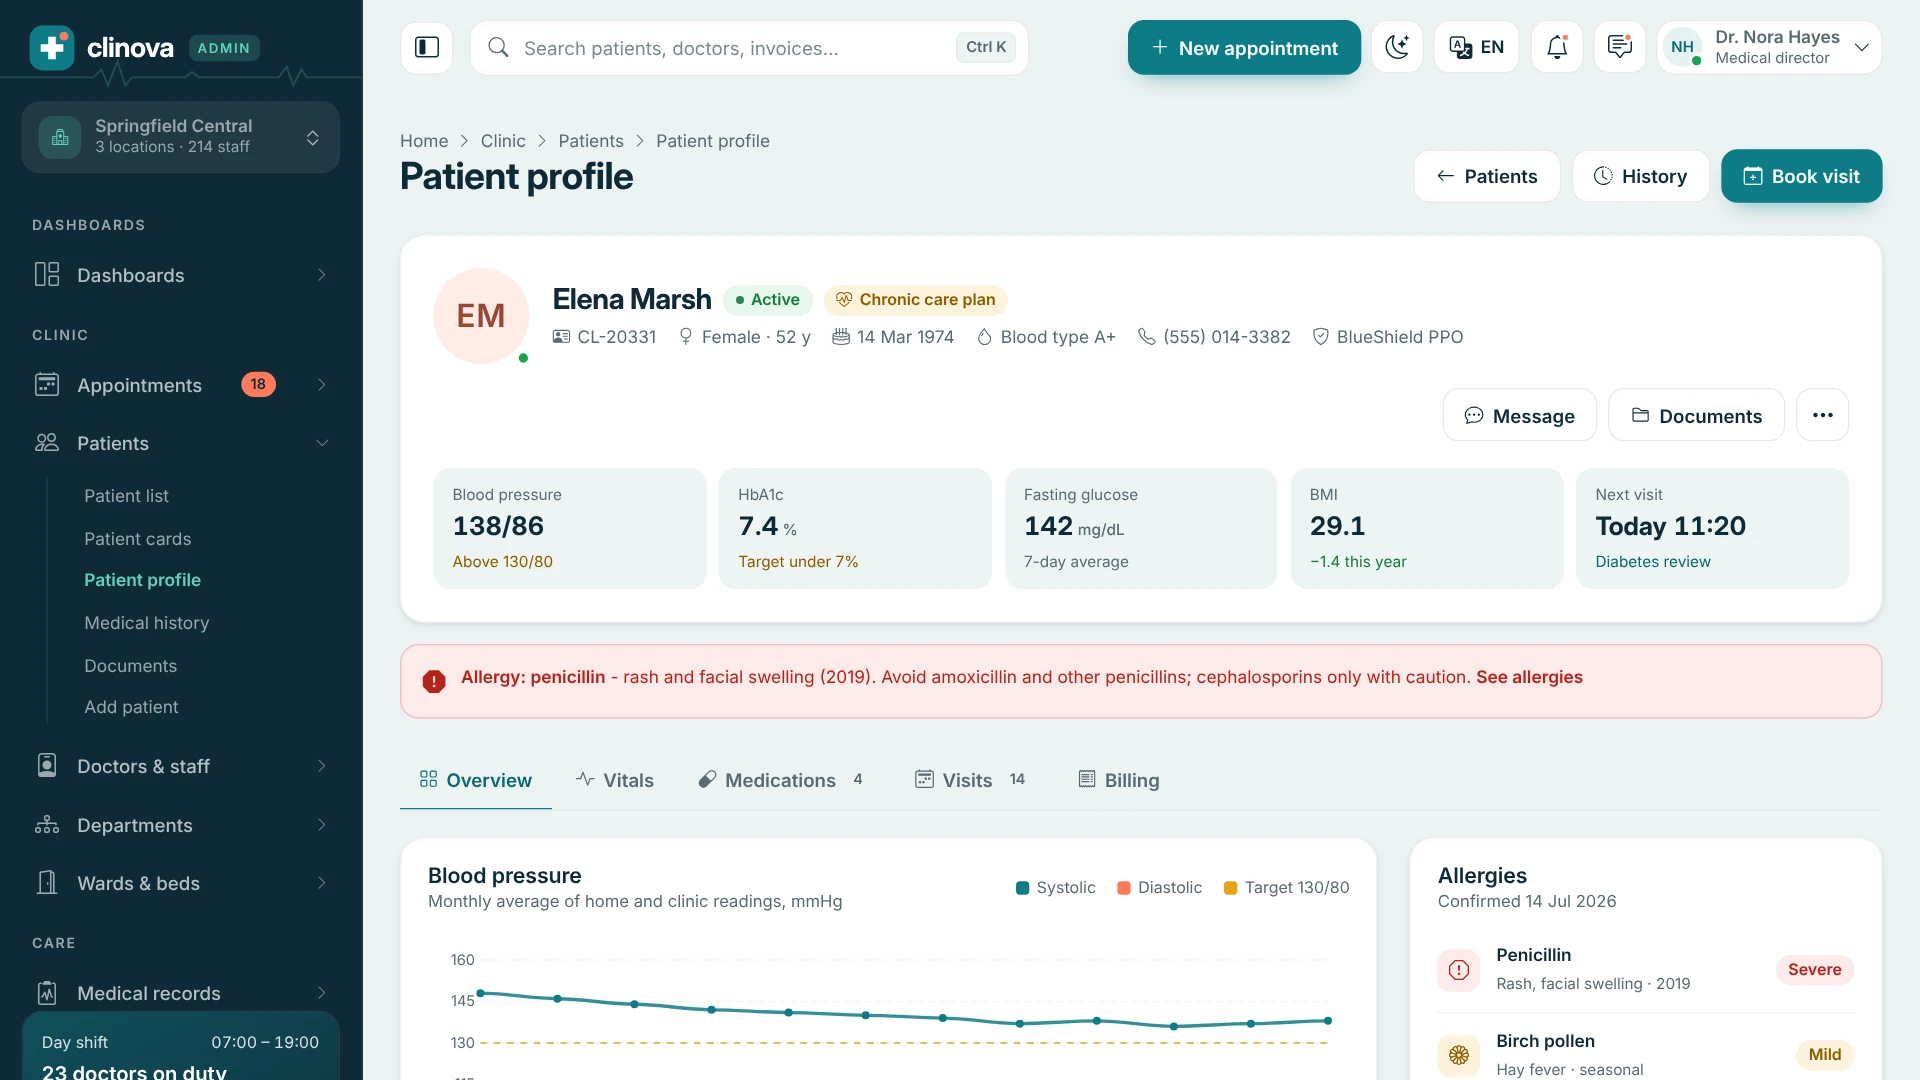
Task: Open the chat messages icon
Action: point(1620,47)
